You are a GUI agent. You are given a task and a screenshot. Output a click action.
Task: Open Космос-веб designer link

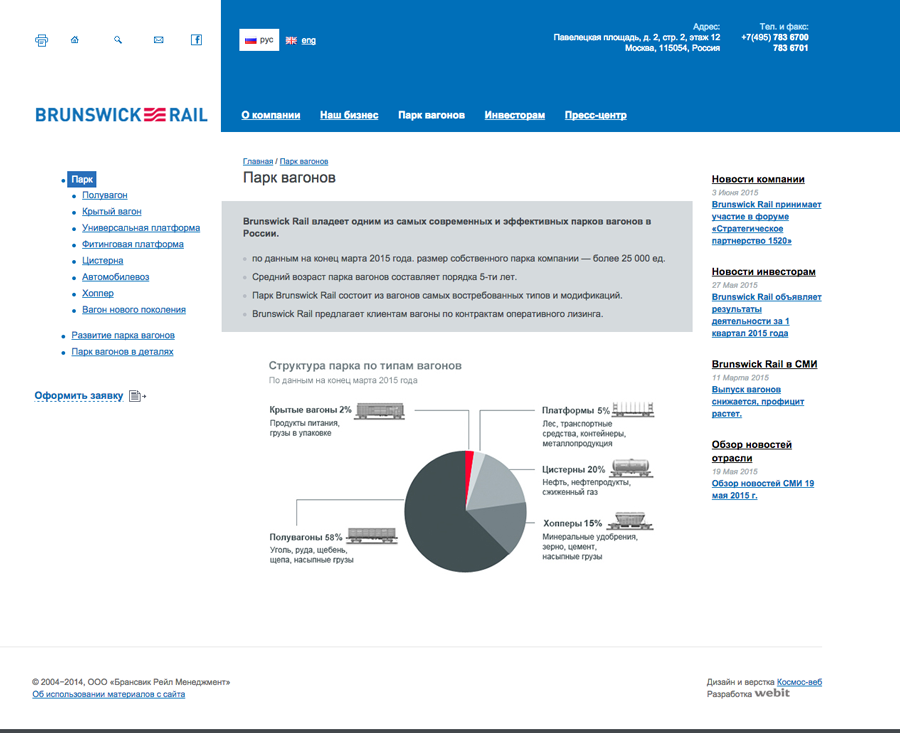coord(799,682)
